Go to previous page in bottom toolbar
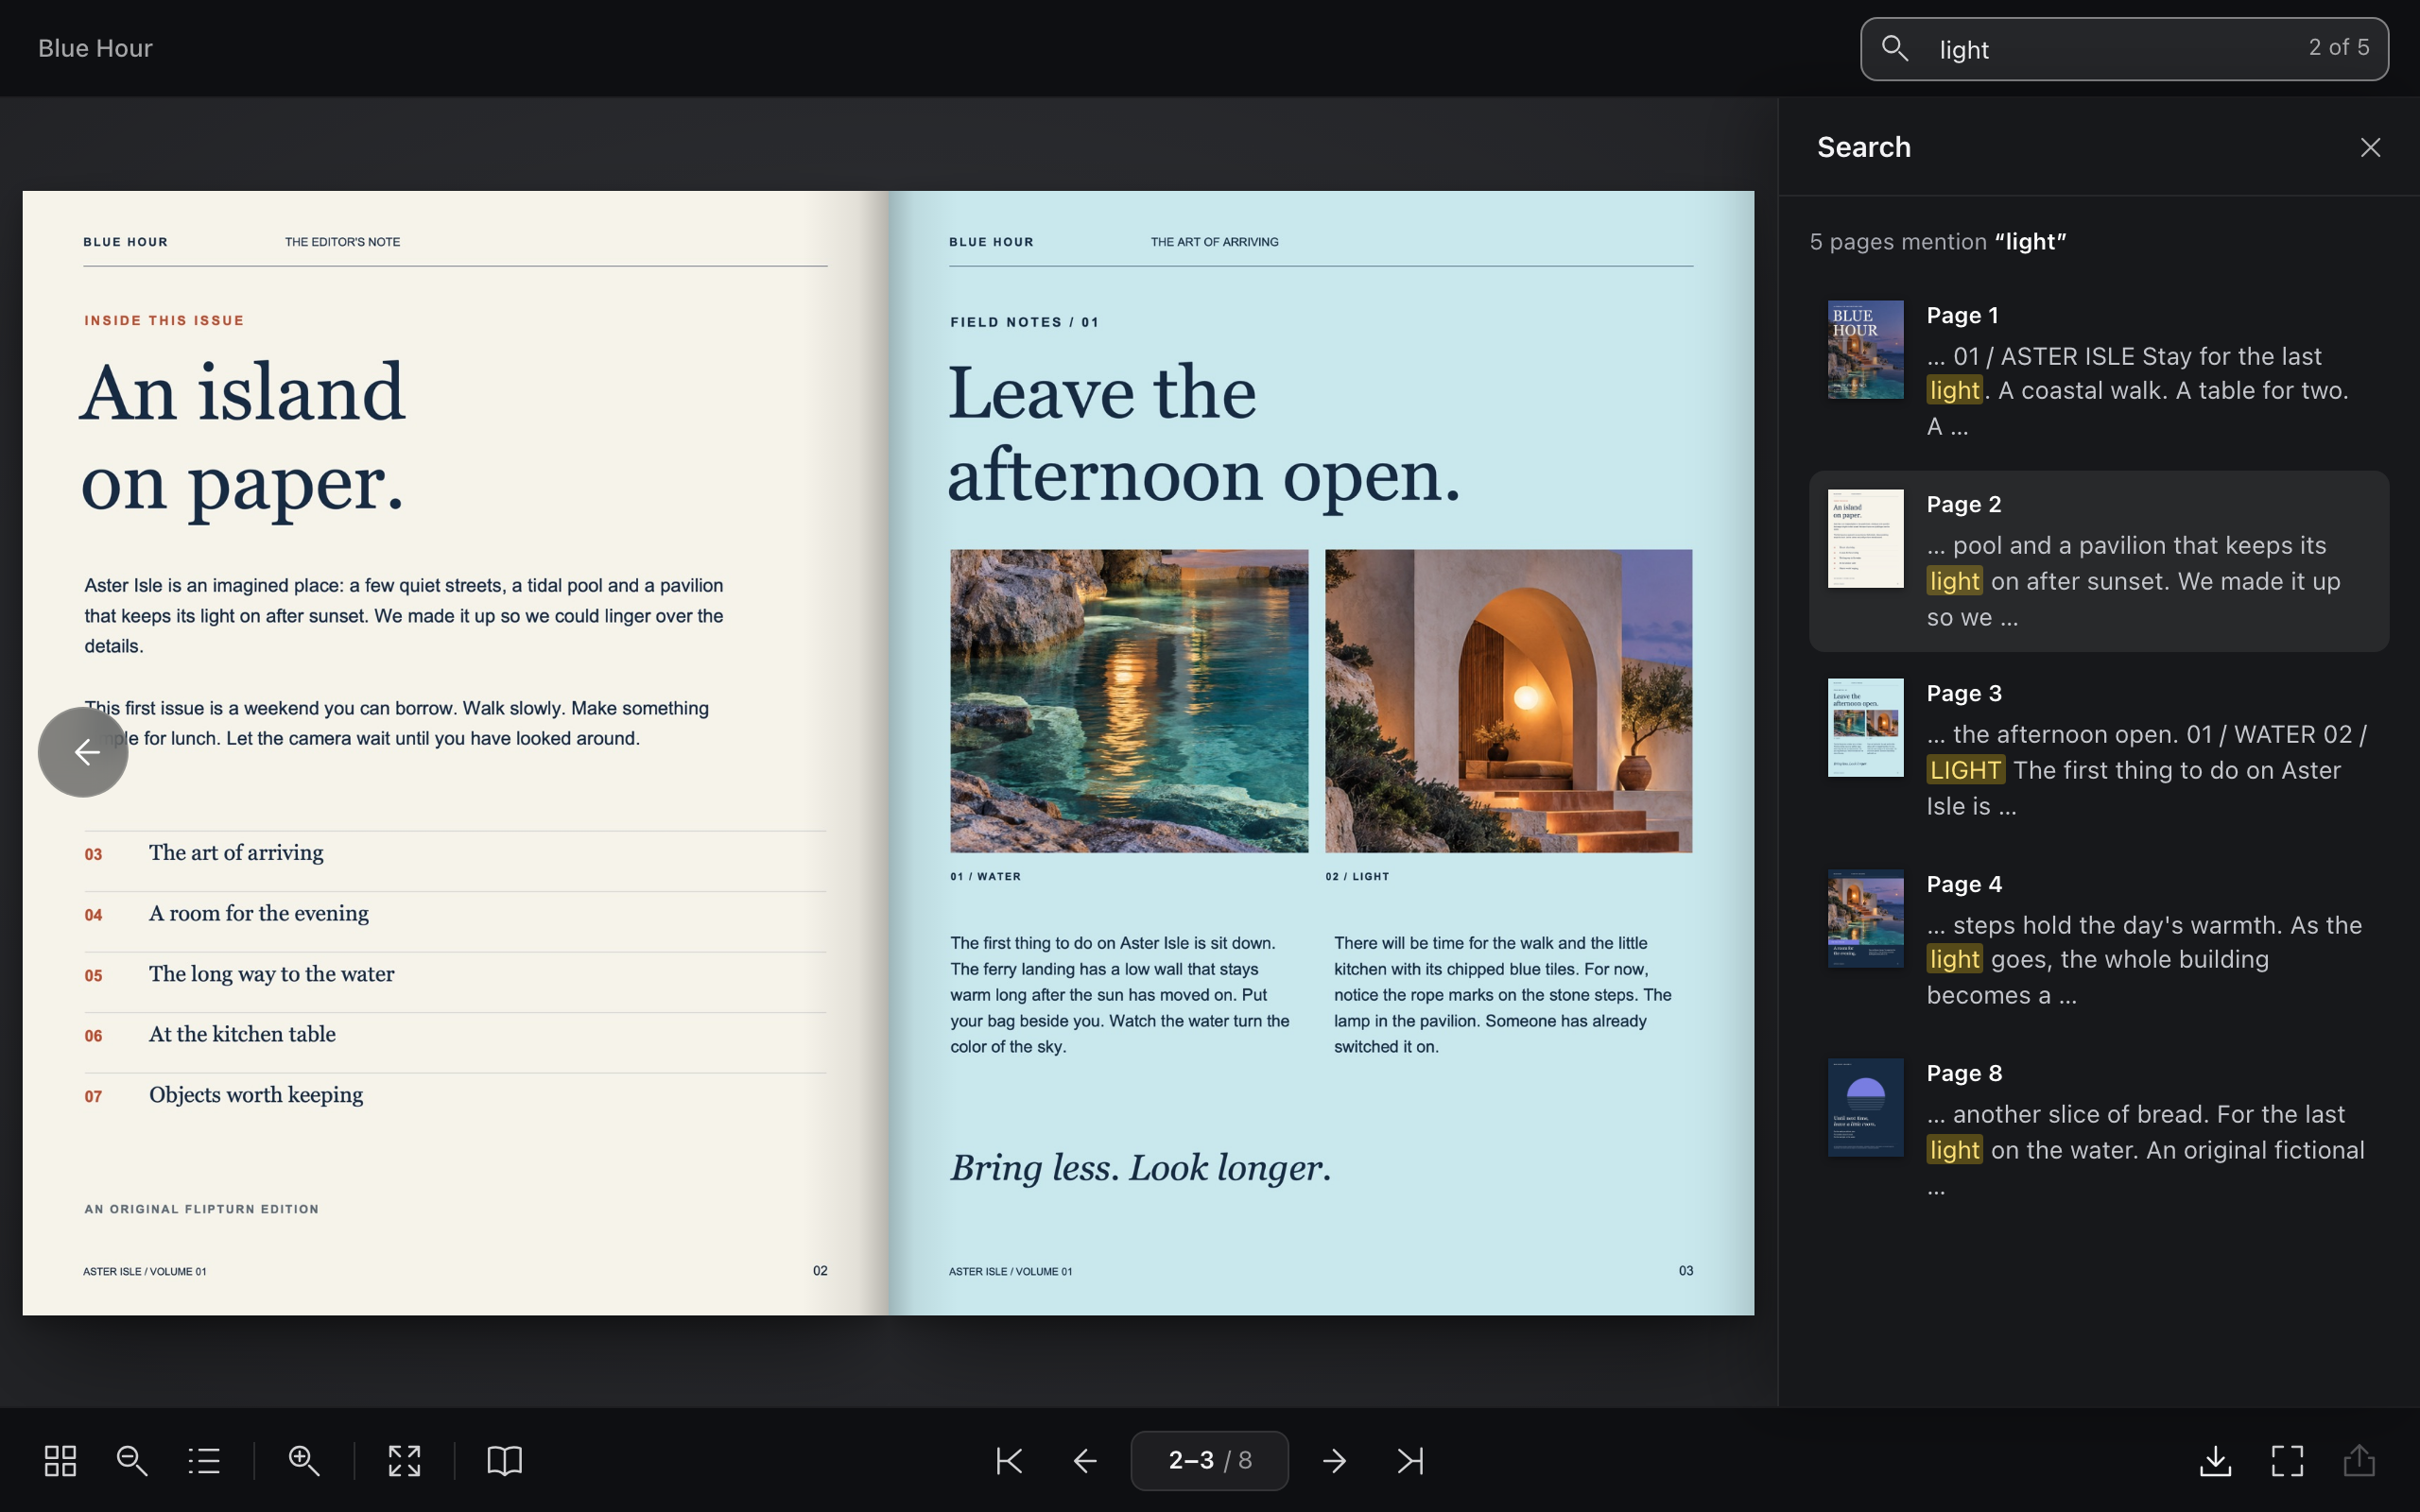This screenshot has width=2420, height=1512. [1085, 1461]
